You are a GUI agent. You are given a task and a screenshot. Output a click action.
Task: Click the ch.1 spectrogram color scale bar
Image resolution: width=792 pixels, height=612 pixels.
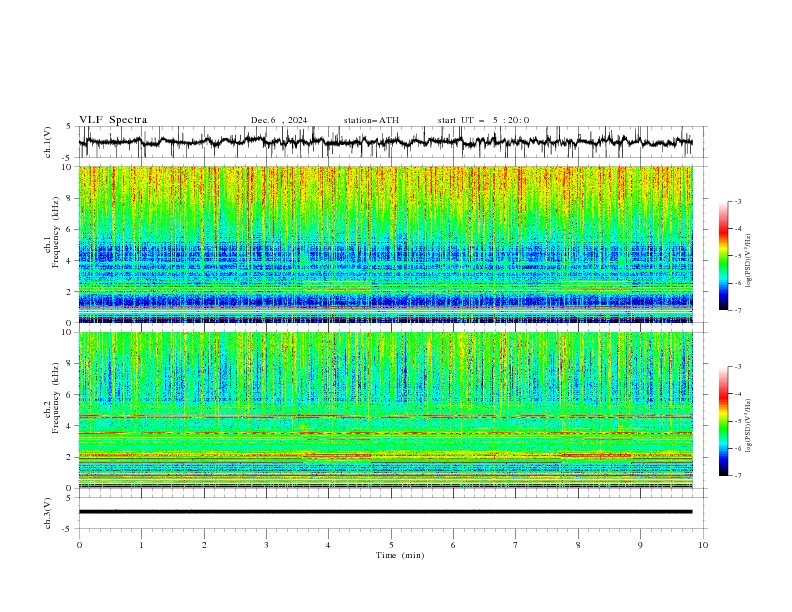723,256
